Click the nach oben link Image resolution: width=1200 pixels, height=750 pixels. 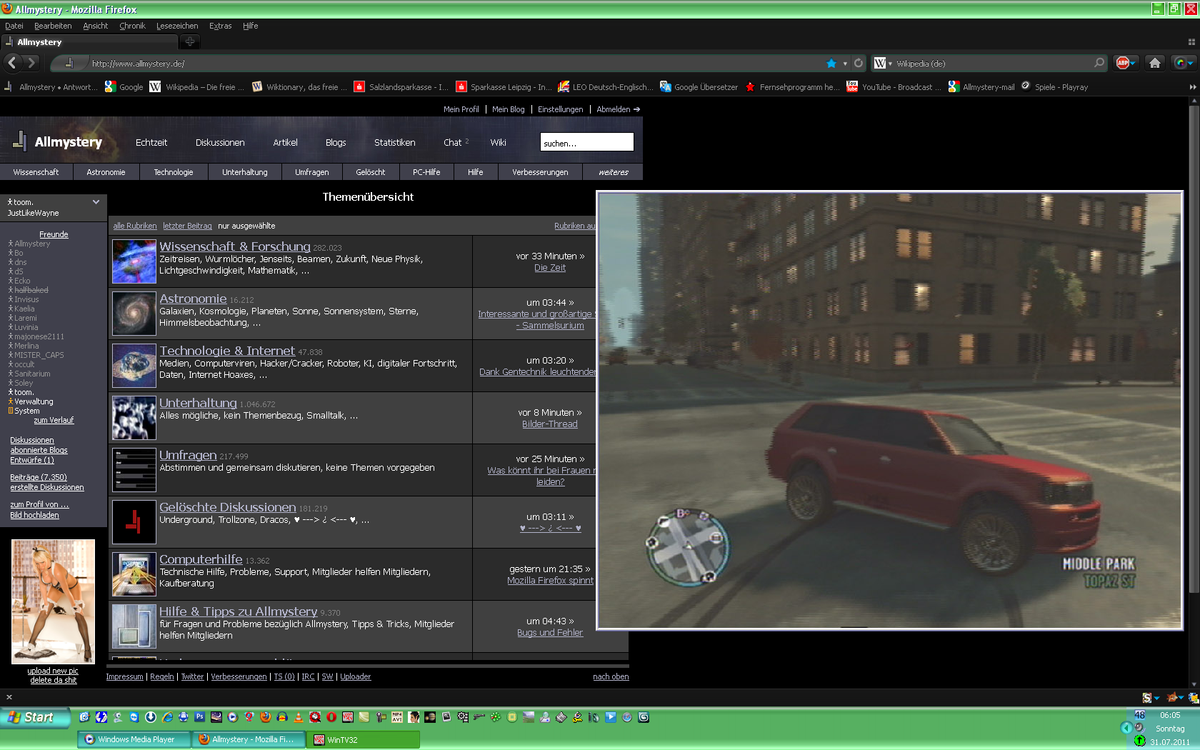[611, 677]
